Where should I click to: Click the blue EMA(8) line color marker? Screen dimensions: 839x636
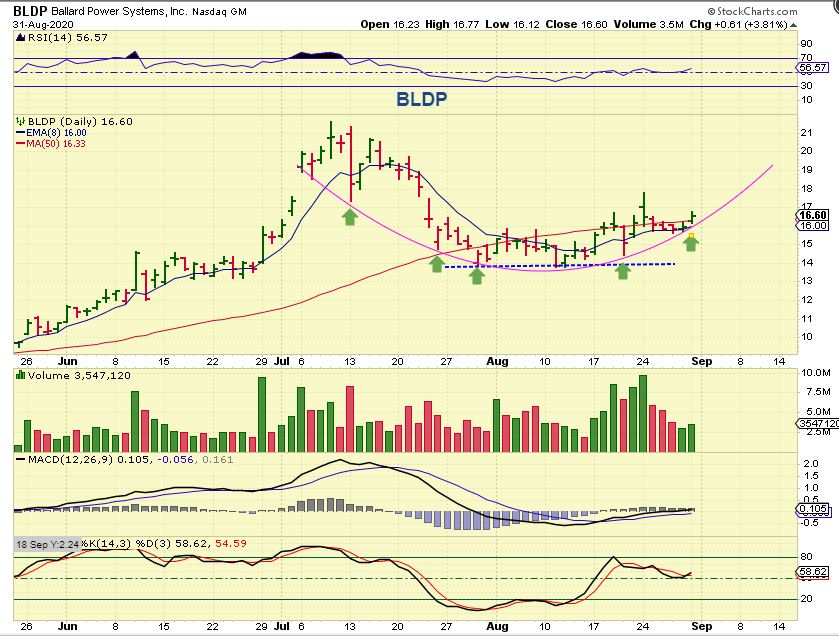(21, 133)
